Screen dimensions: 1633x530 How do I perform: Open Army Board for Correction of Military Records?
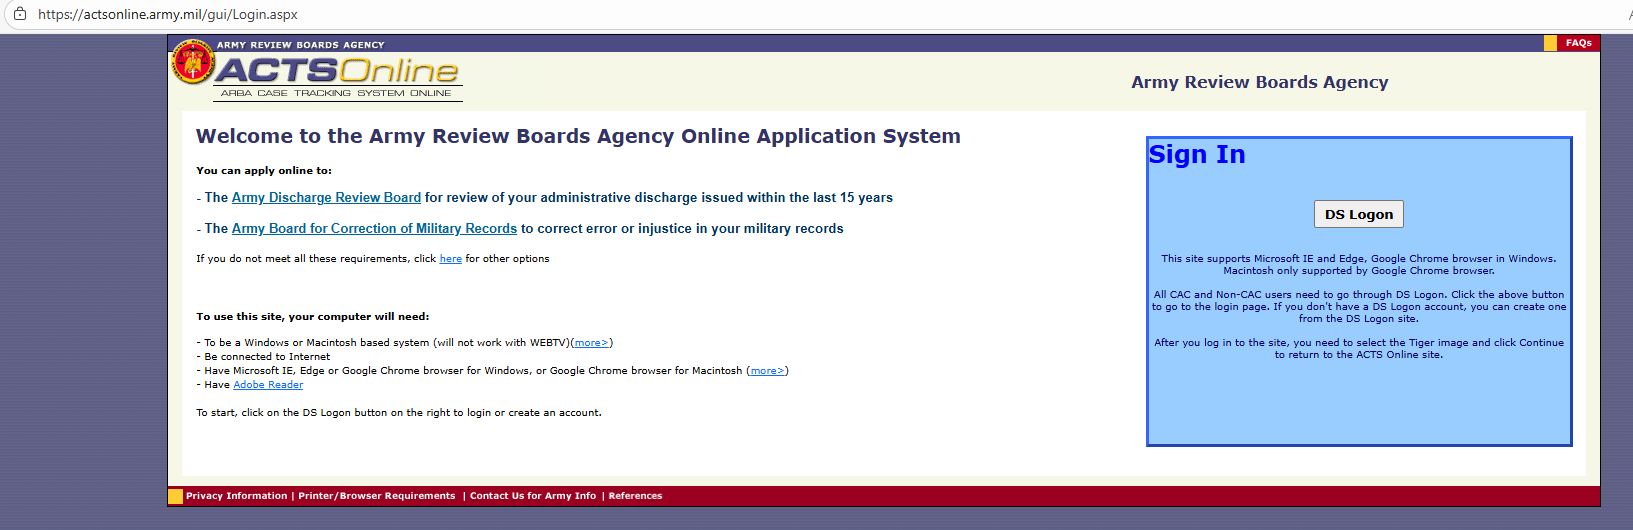(x=374, y=229)
